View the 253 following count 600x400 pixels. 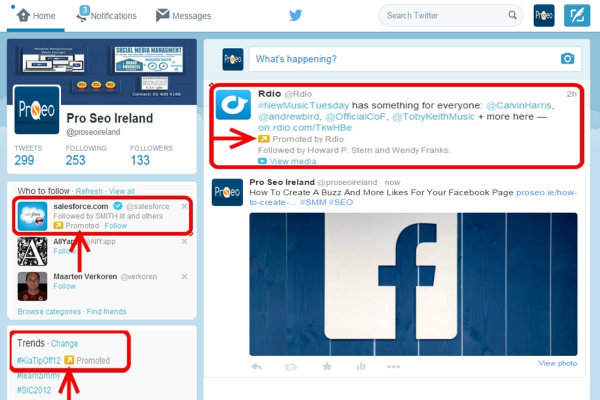75,160
